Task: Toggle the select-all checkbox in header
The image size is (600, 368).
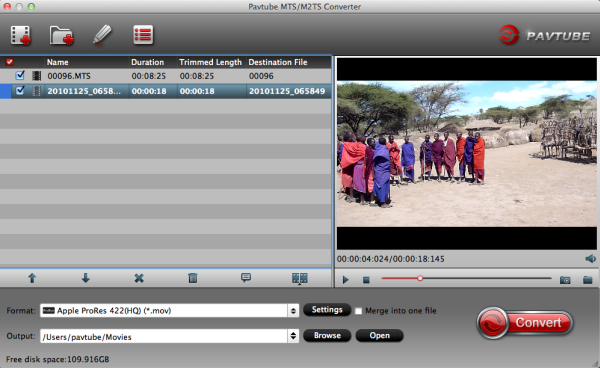Action: coord(9,62)
